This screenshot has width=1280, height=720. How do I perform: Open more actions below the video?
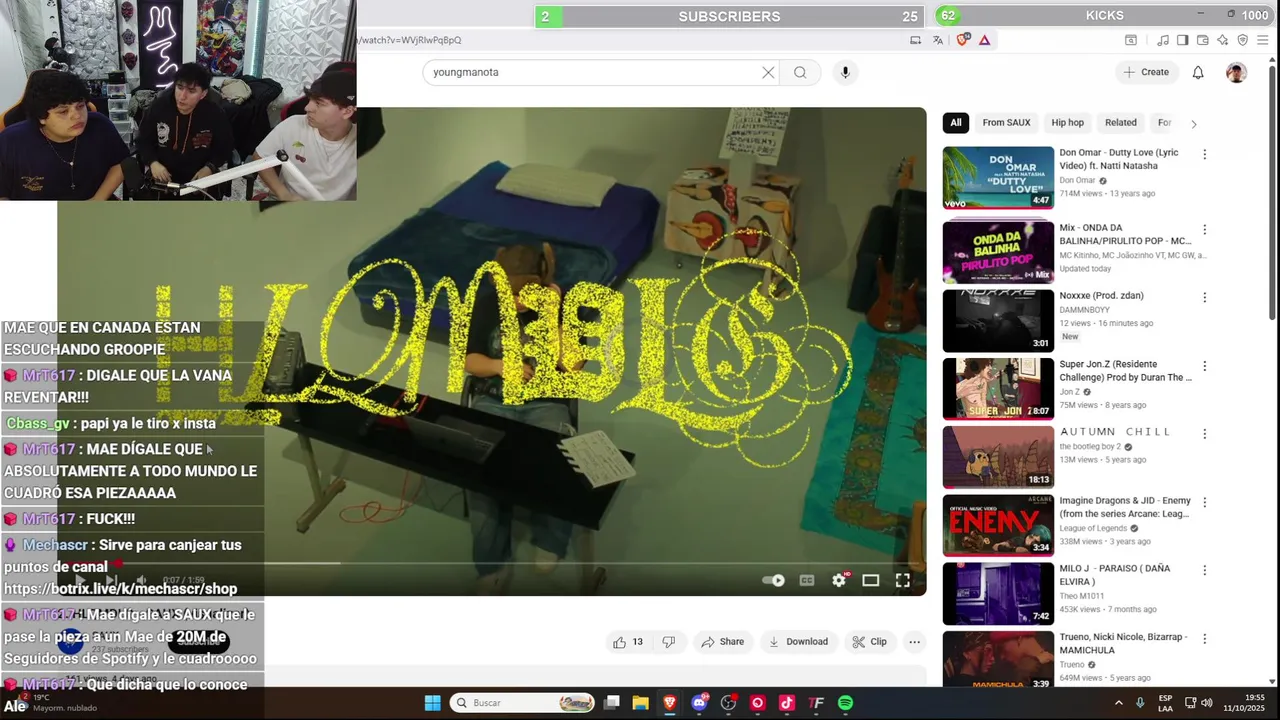pyautogui.click(x=914, y=642)
